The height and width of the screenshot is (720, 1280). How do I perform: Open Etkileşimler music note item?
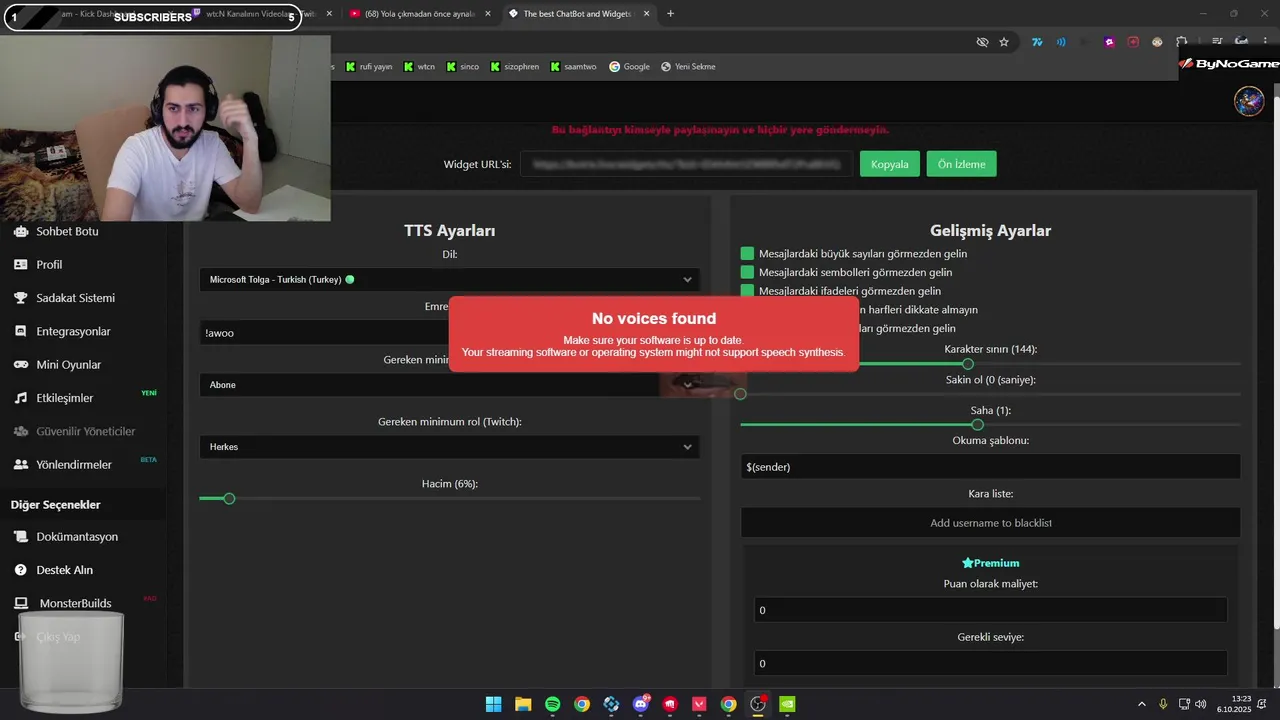(x=54, y=398)
